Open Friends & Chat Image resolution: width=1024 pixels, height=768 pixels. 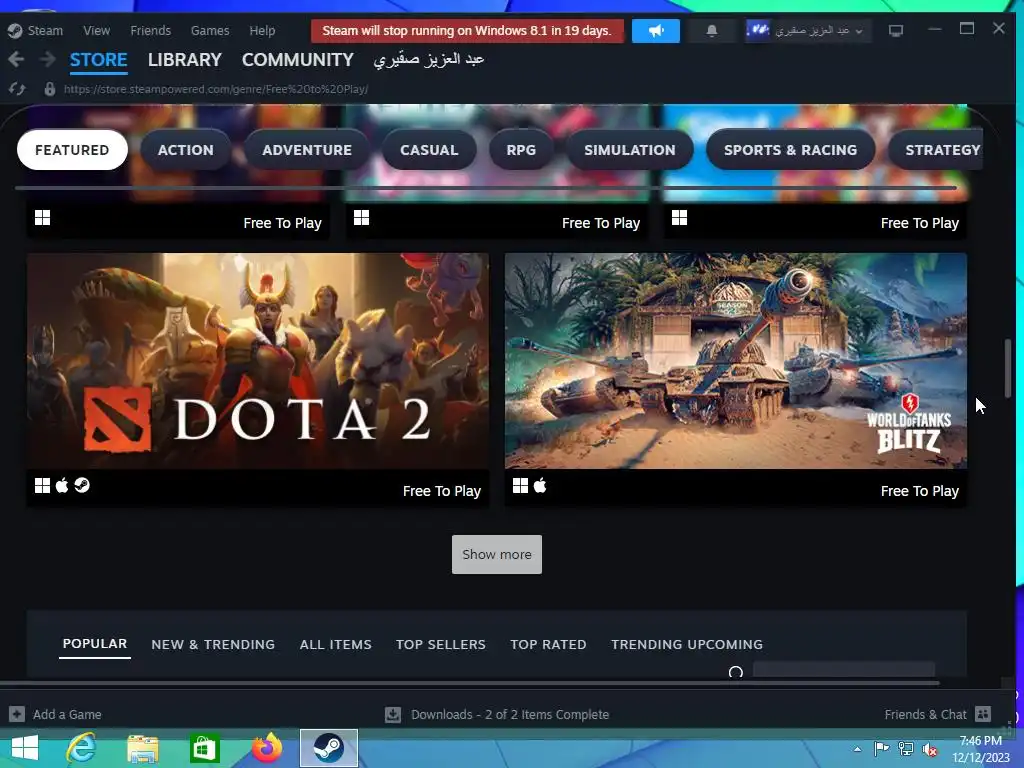(x=925, y=714)
